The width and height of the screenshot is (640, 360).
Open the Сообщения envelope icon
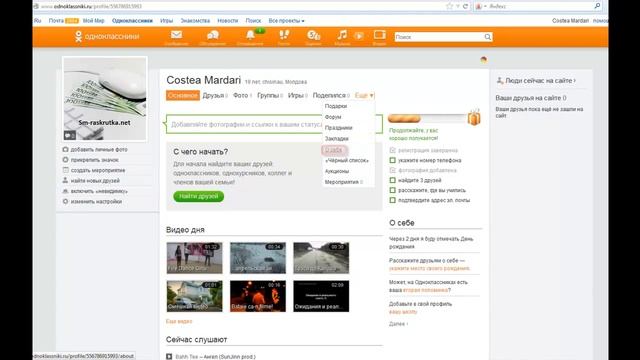click(176, 35)
